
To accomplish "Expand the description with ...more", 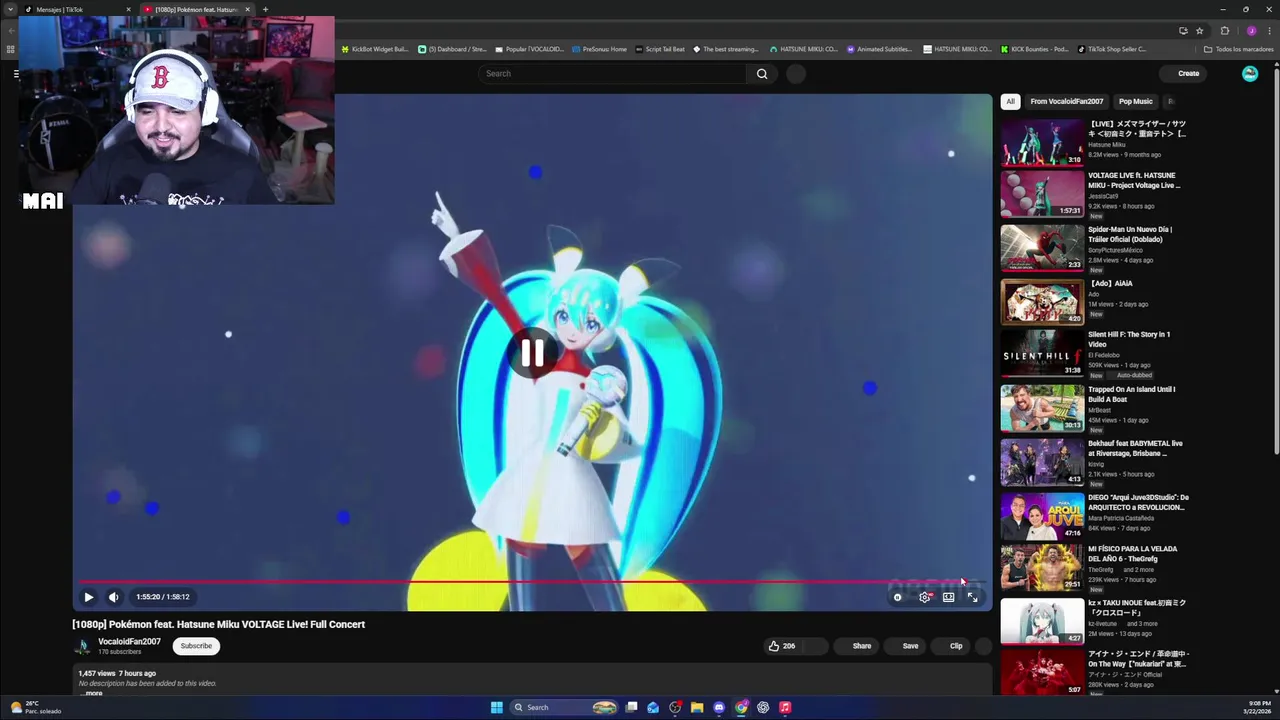I will pyautogui.click(x=92, y=693).
